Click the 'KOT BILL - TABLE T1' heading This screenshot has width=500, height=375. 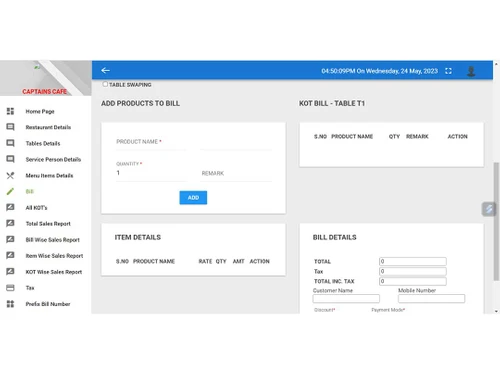tap(332, 103)
